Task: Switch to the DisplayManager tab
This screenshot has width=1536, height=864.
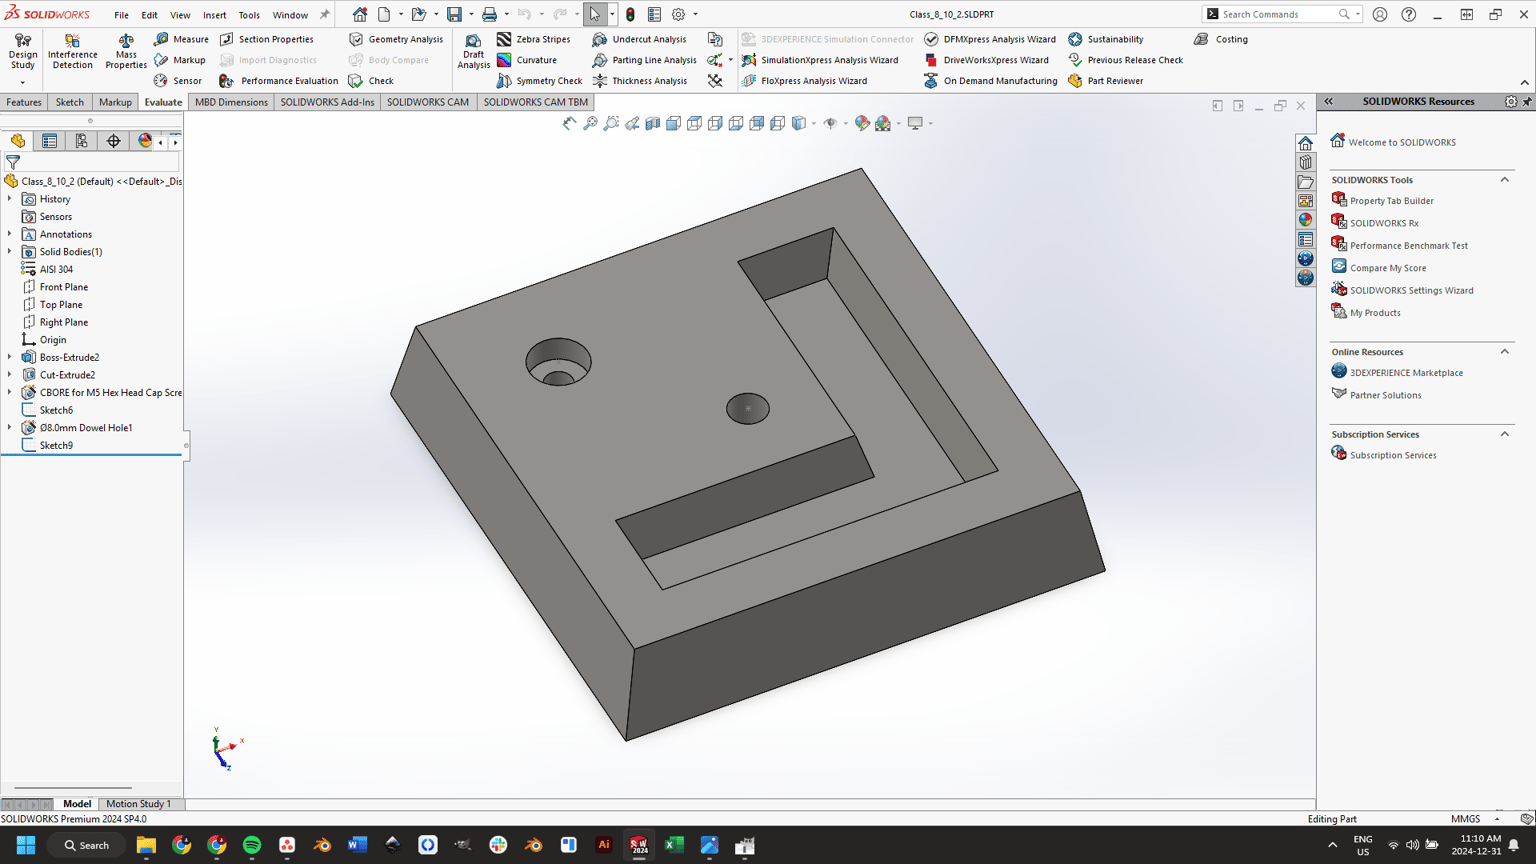Action: coord(145,142)
